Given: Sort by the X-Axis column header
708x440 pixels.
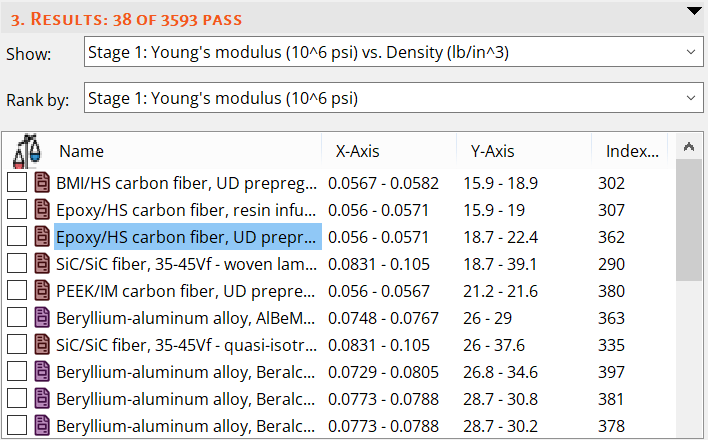Looking at the screenshot, I should point(357,151).
